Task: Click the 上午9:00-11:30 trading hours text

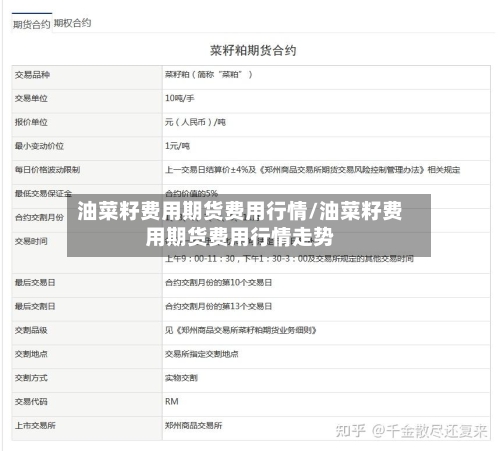Action: pos(289,259)
